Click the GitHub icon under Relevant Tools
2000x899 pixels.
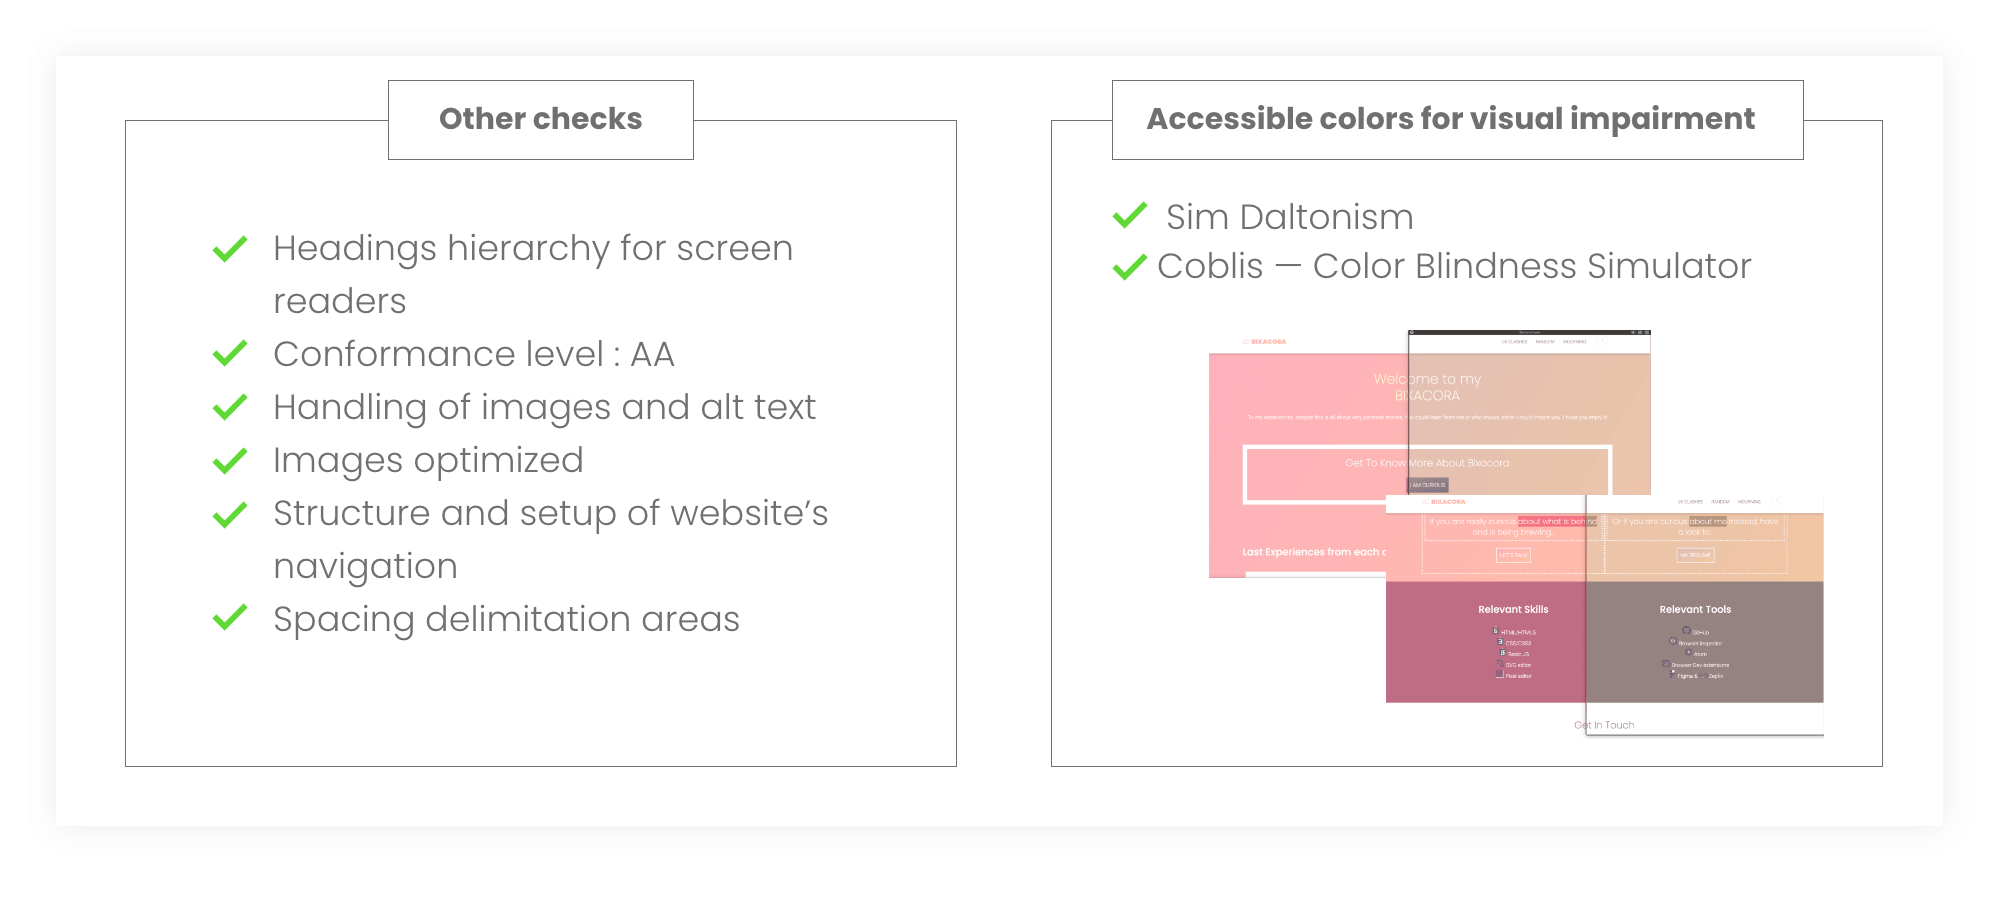1686,631
